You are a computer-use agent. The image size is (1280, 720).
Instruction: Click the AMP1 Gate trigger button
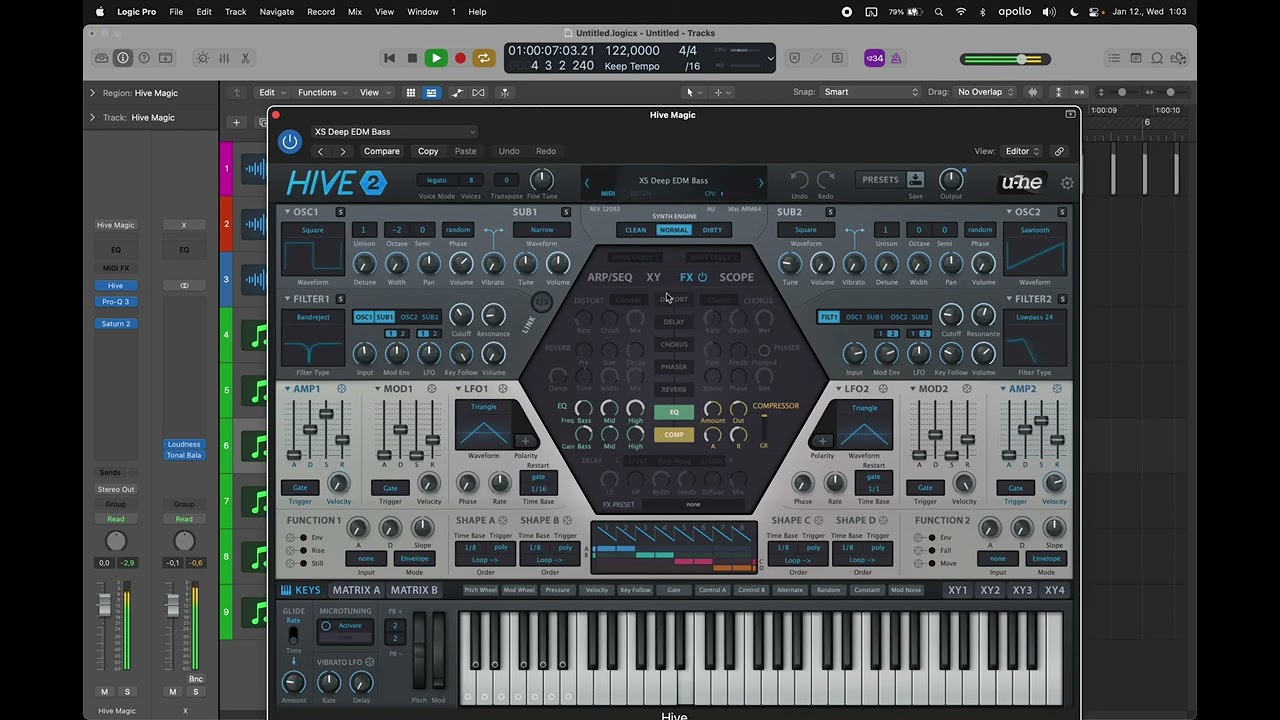300,488
